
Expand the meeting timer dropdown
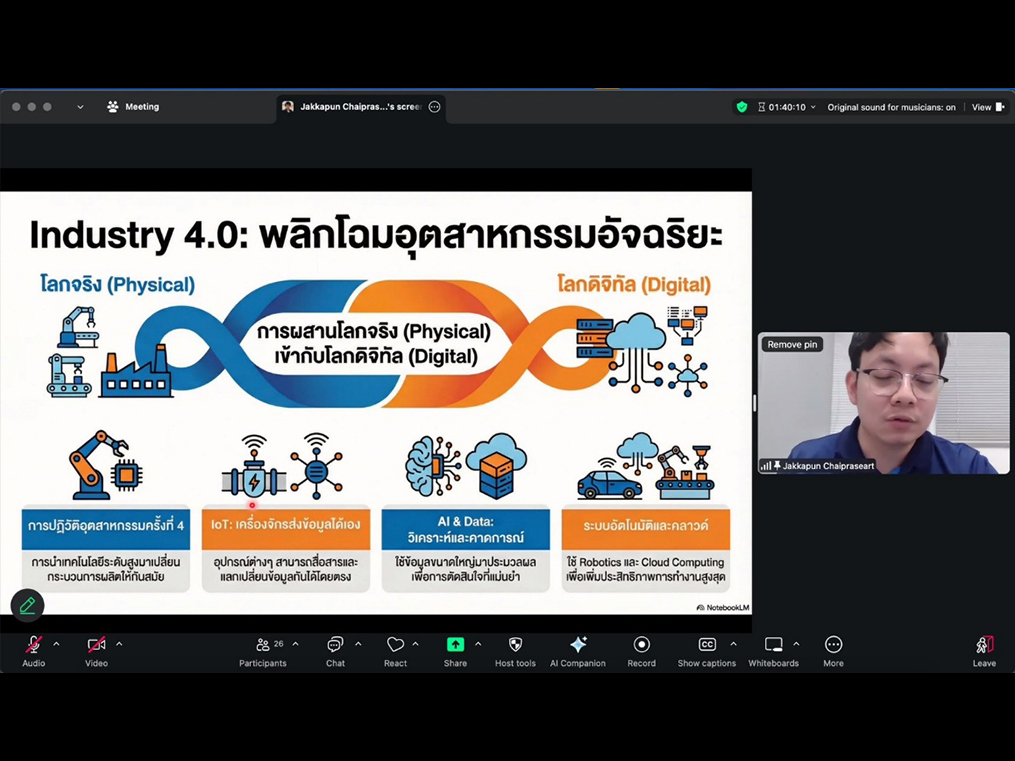(x=813, y=107)
